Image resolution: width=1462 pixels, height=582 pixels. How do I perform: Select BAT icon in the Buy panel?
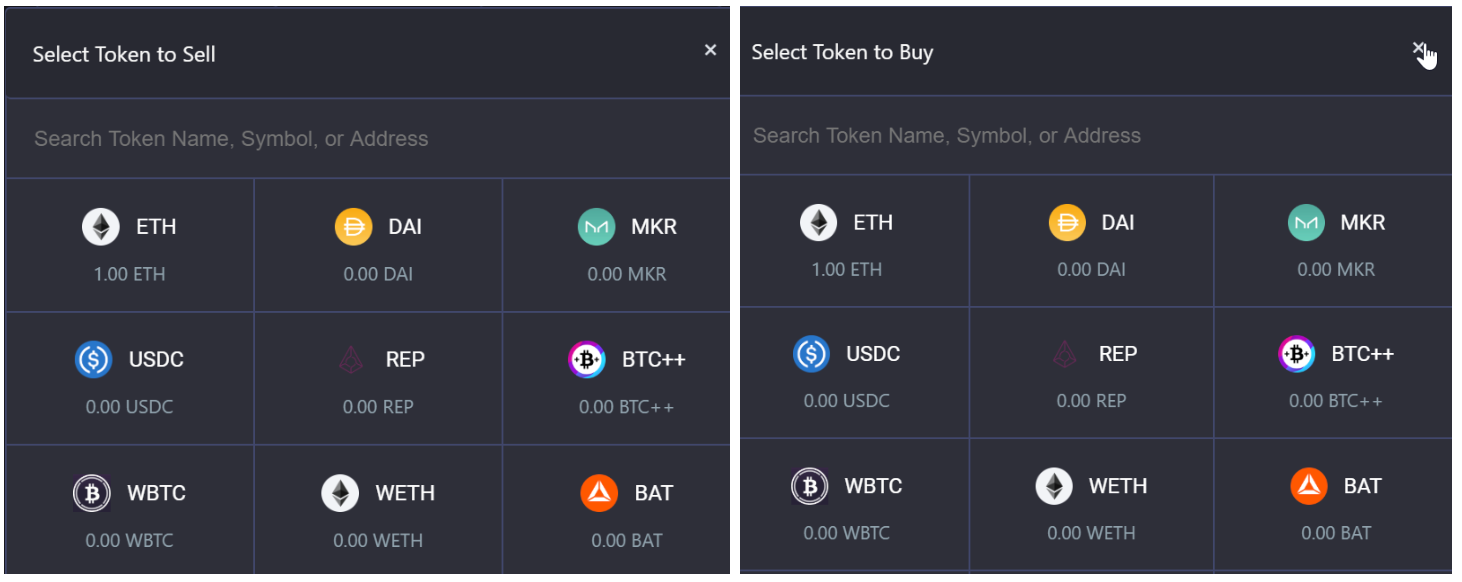tap(1309, 487)
